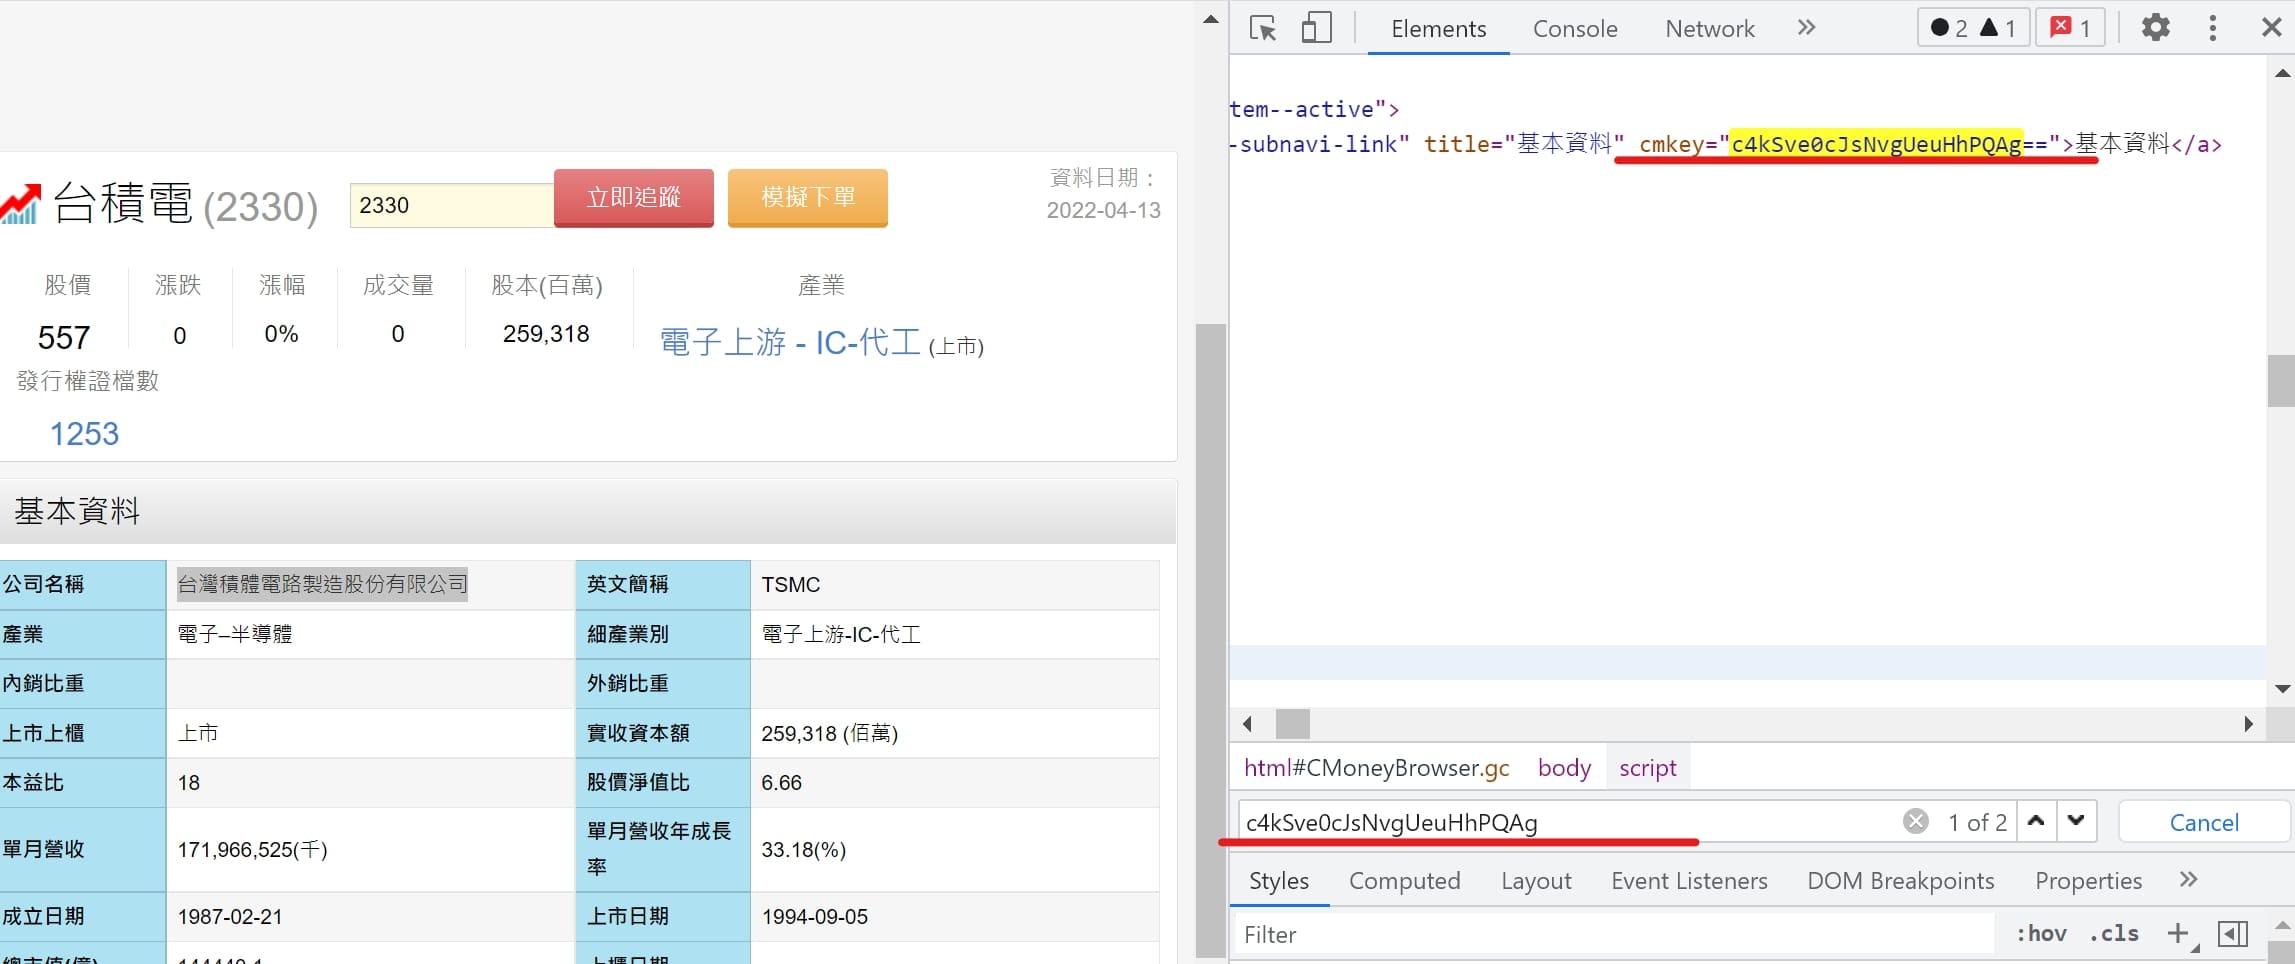Screen dimensions: 2295x964
Task: Click the webpage scrollbar up arrow
Action: click(x=1210, y=19)
